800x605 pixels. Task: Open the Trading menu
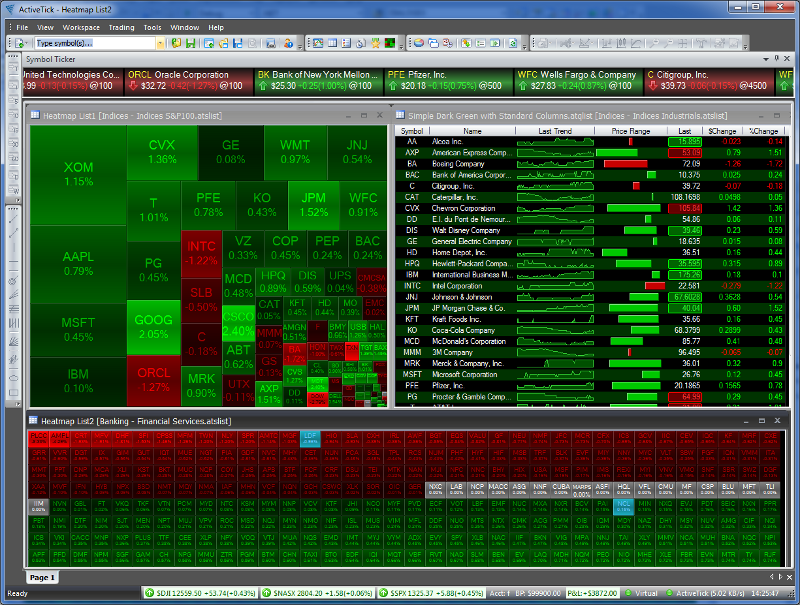pos(121,27)
